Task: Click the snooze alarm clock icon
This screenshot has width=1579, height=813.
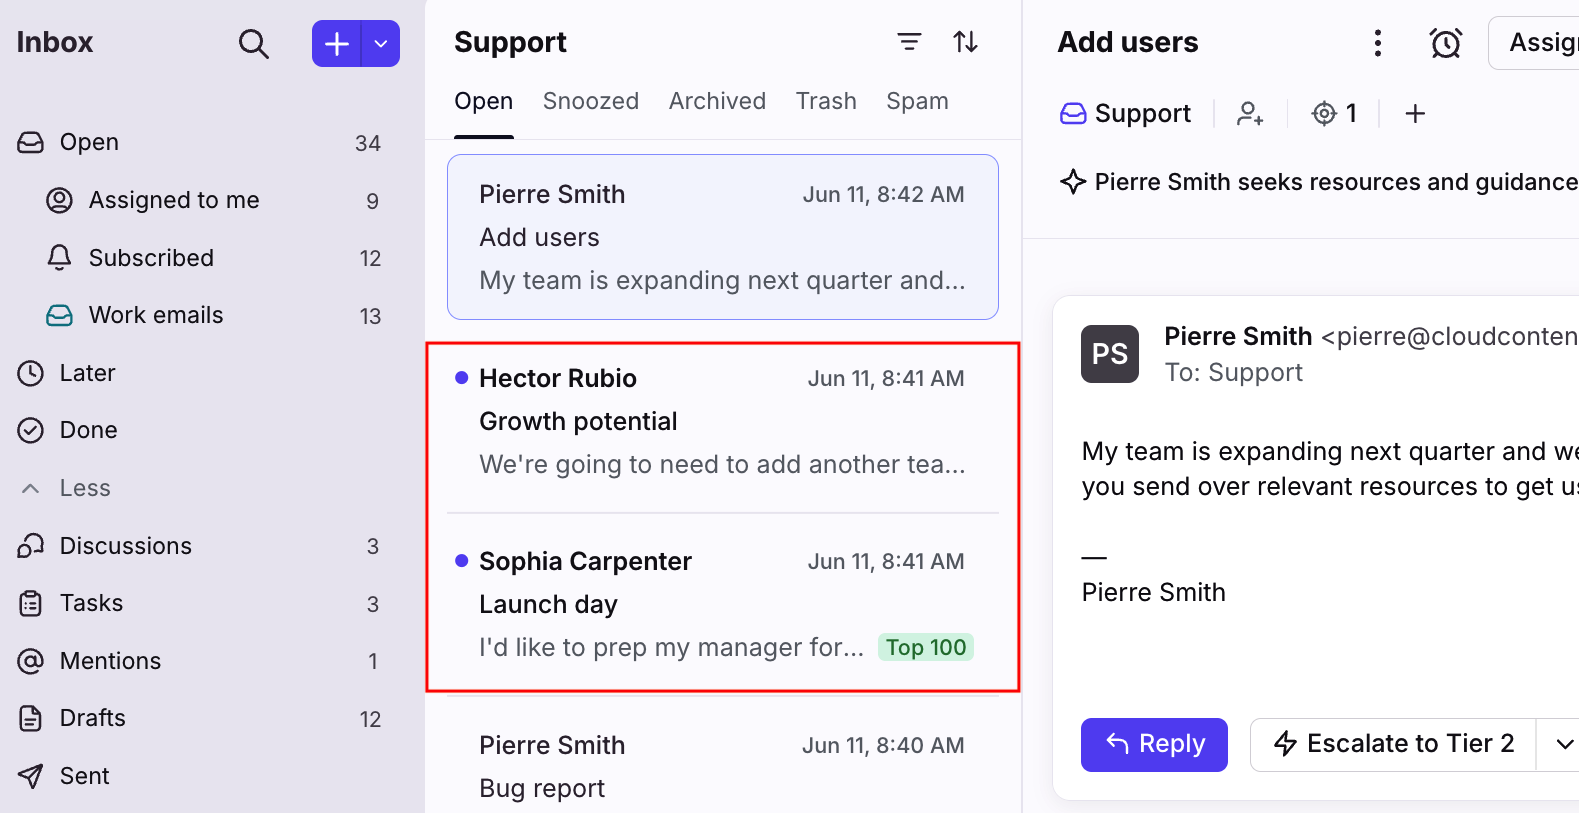Action: [x=1446, y=43]
